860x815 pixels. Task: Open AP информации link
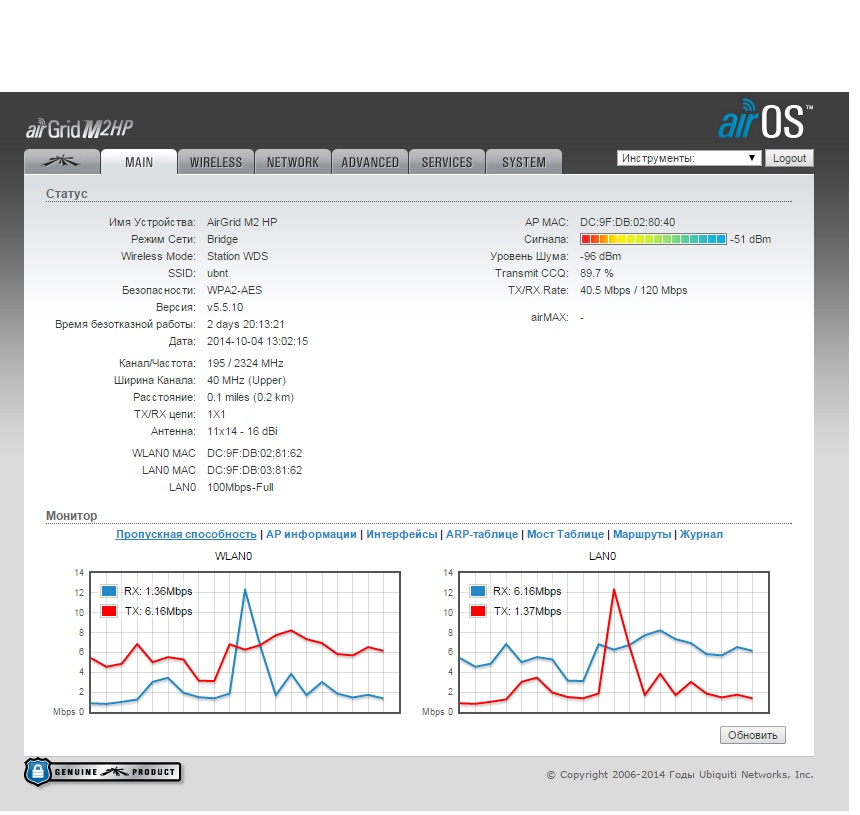tap(311, 534)
